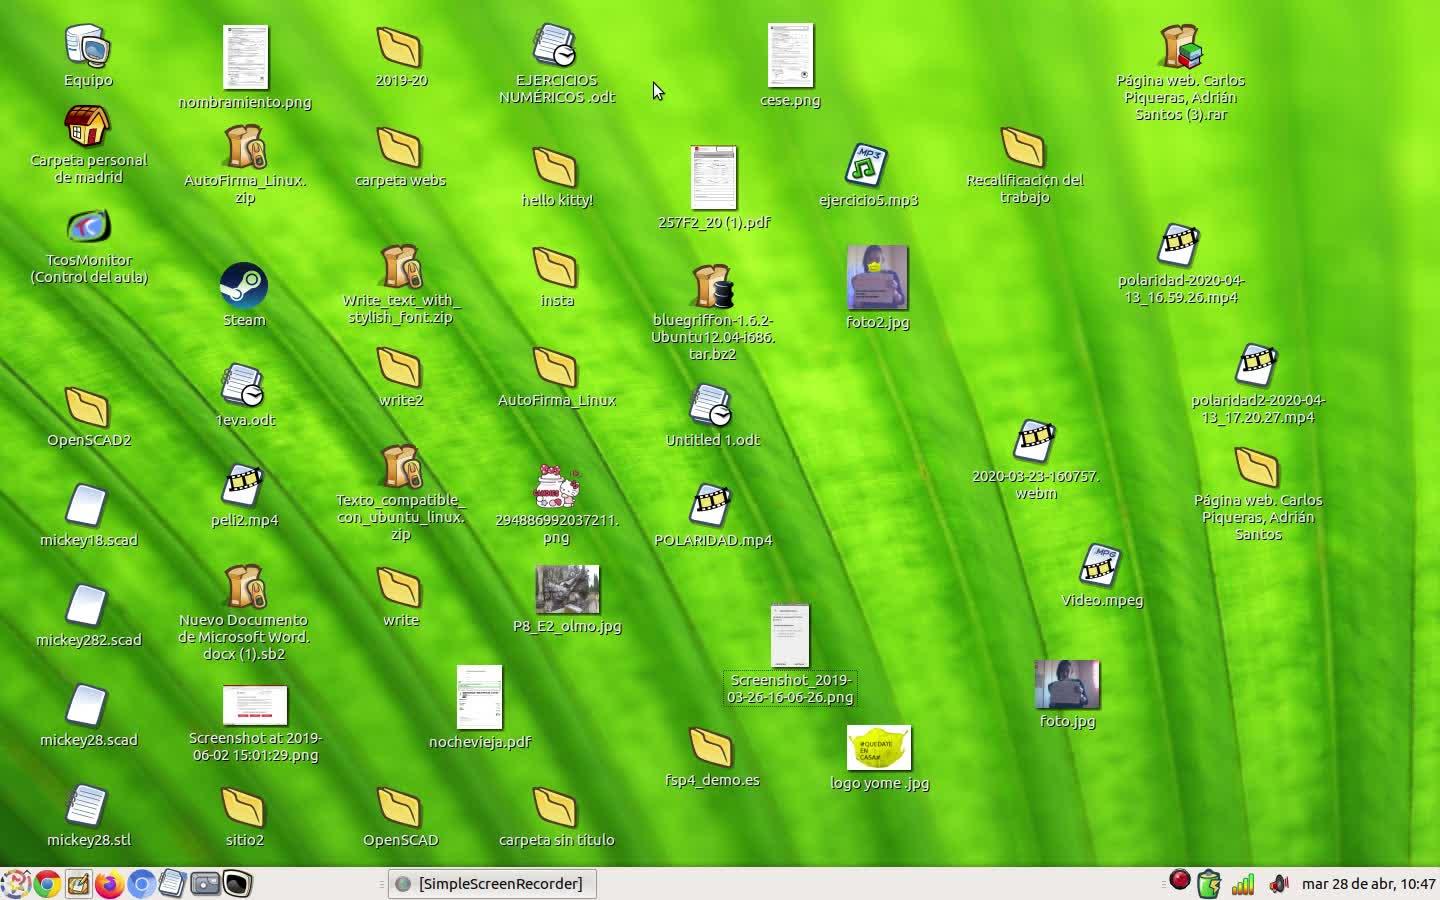Open the screenshot camera launcher in panel
Screen dimensions: 1440x900
(205, 884)
